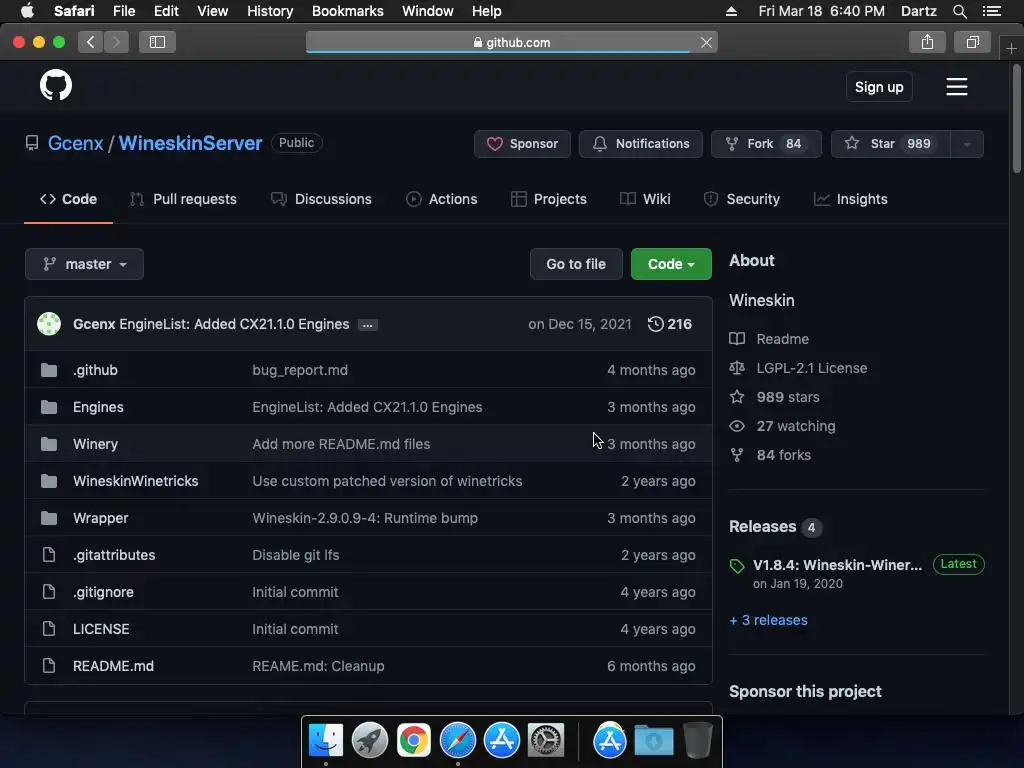
Task: Open the Actions tab
Action: click(x=441, y=199)
